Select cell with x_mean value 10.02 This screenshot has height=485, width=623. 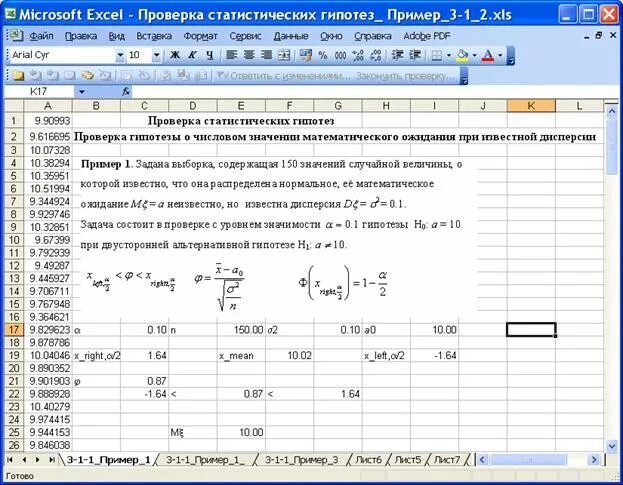[x=289, y=356]
